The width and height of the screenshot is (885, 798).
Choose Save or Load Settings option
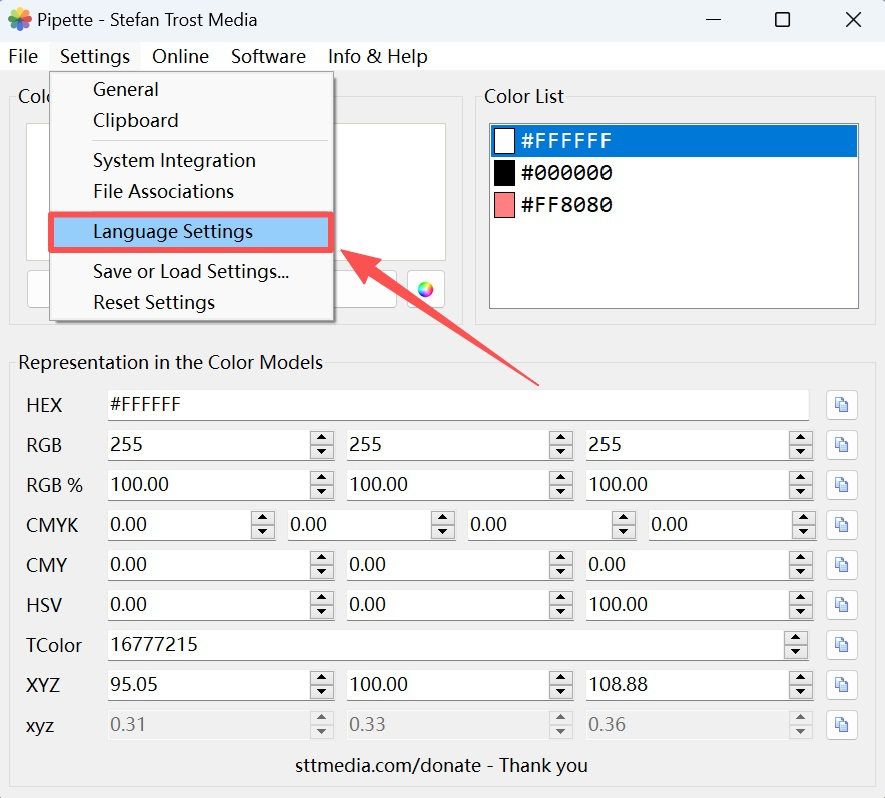click(x=190, y=271)
